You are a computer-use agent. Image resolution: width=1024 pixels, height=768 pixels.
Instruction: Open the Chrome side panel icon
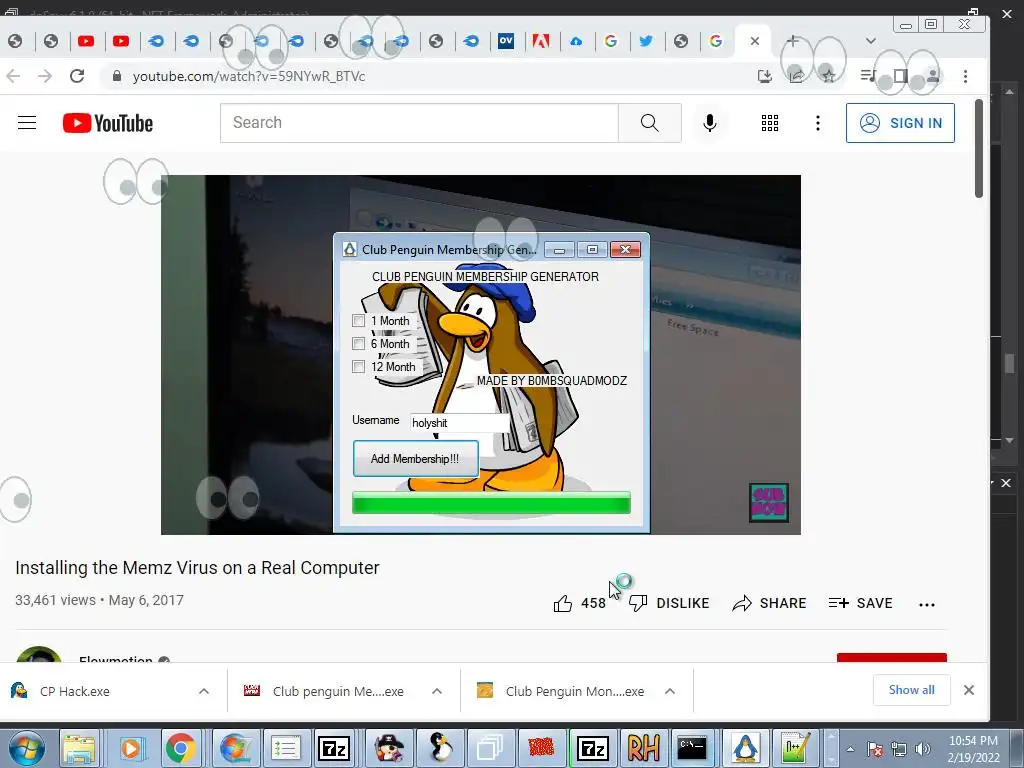point(901,76)
